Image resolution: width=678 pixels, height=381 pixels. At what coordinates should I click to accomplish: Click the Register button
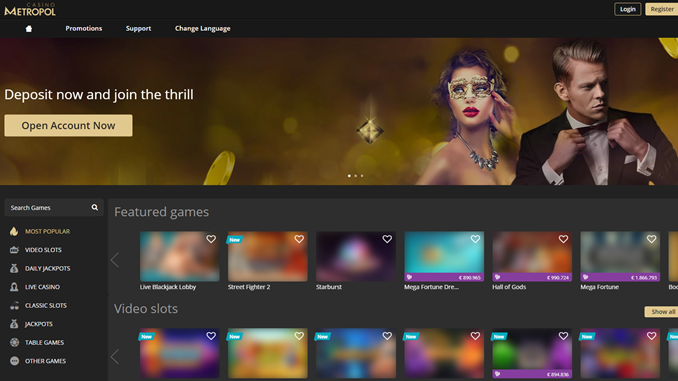662,9
